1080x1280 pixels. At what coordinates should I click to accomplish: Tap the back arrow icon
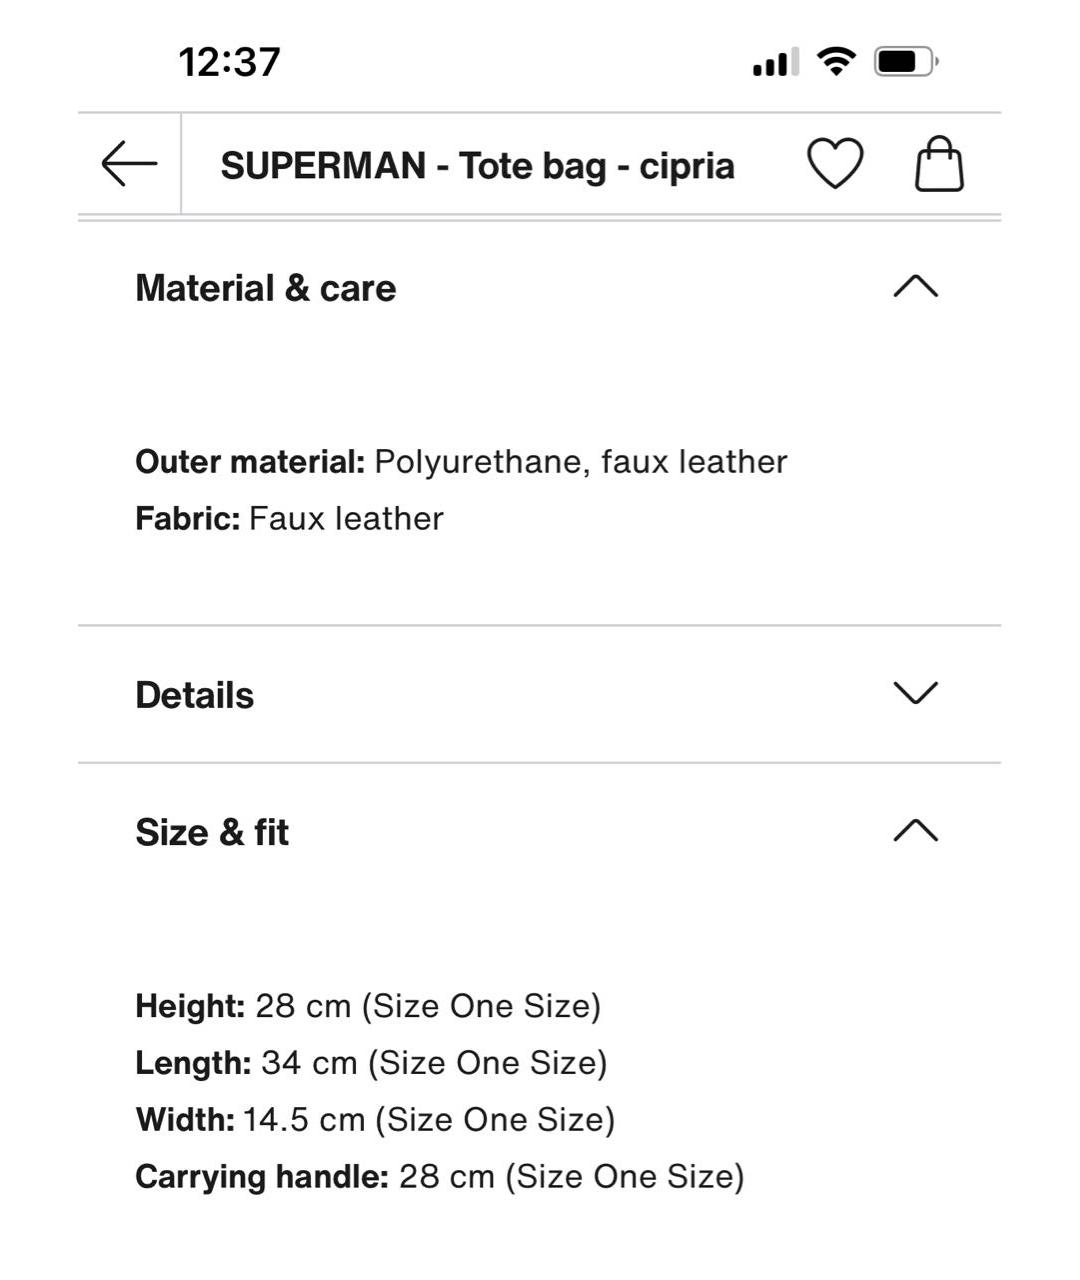[x=129, y=163]
